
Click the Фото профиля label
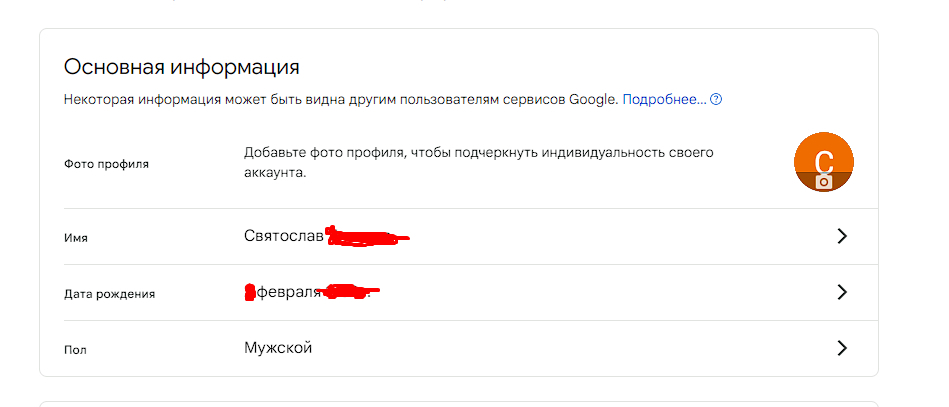(x=106, y=164)
